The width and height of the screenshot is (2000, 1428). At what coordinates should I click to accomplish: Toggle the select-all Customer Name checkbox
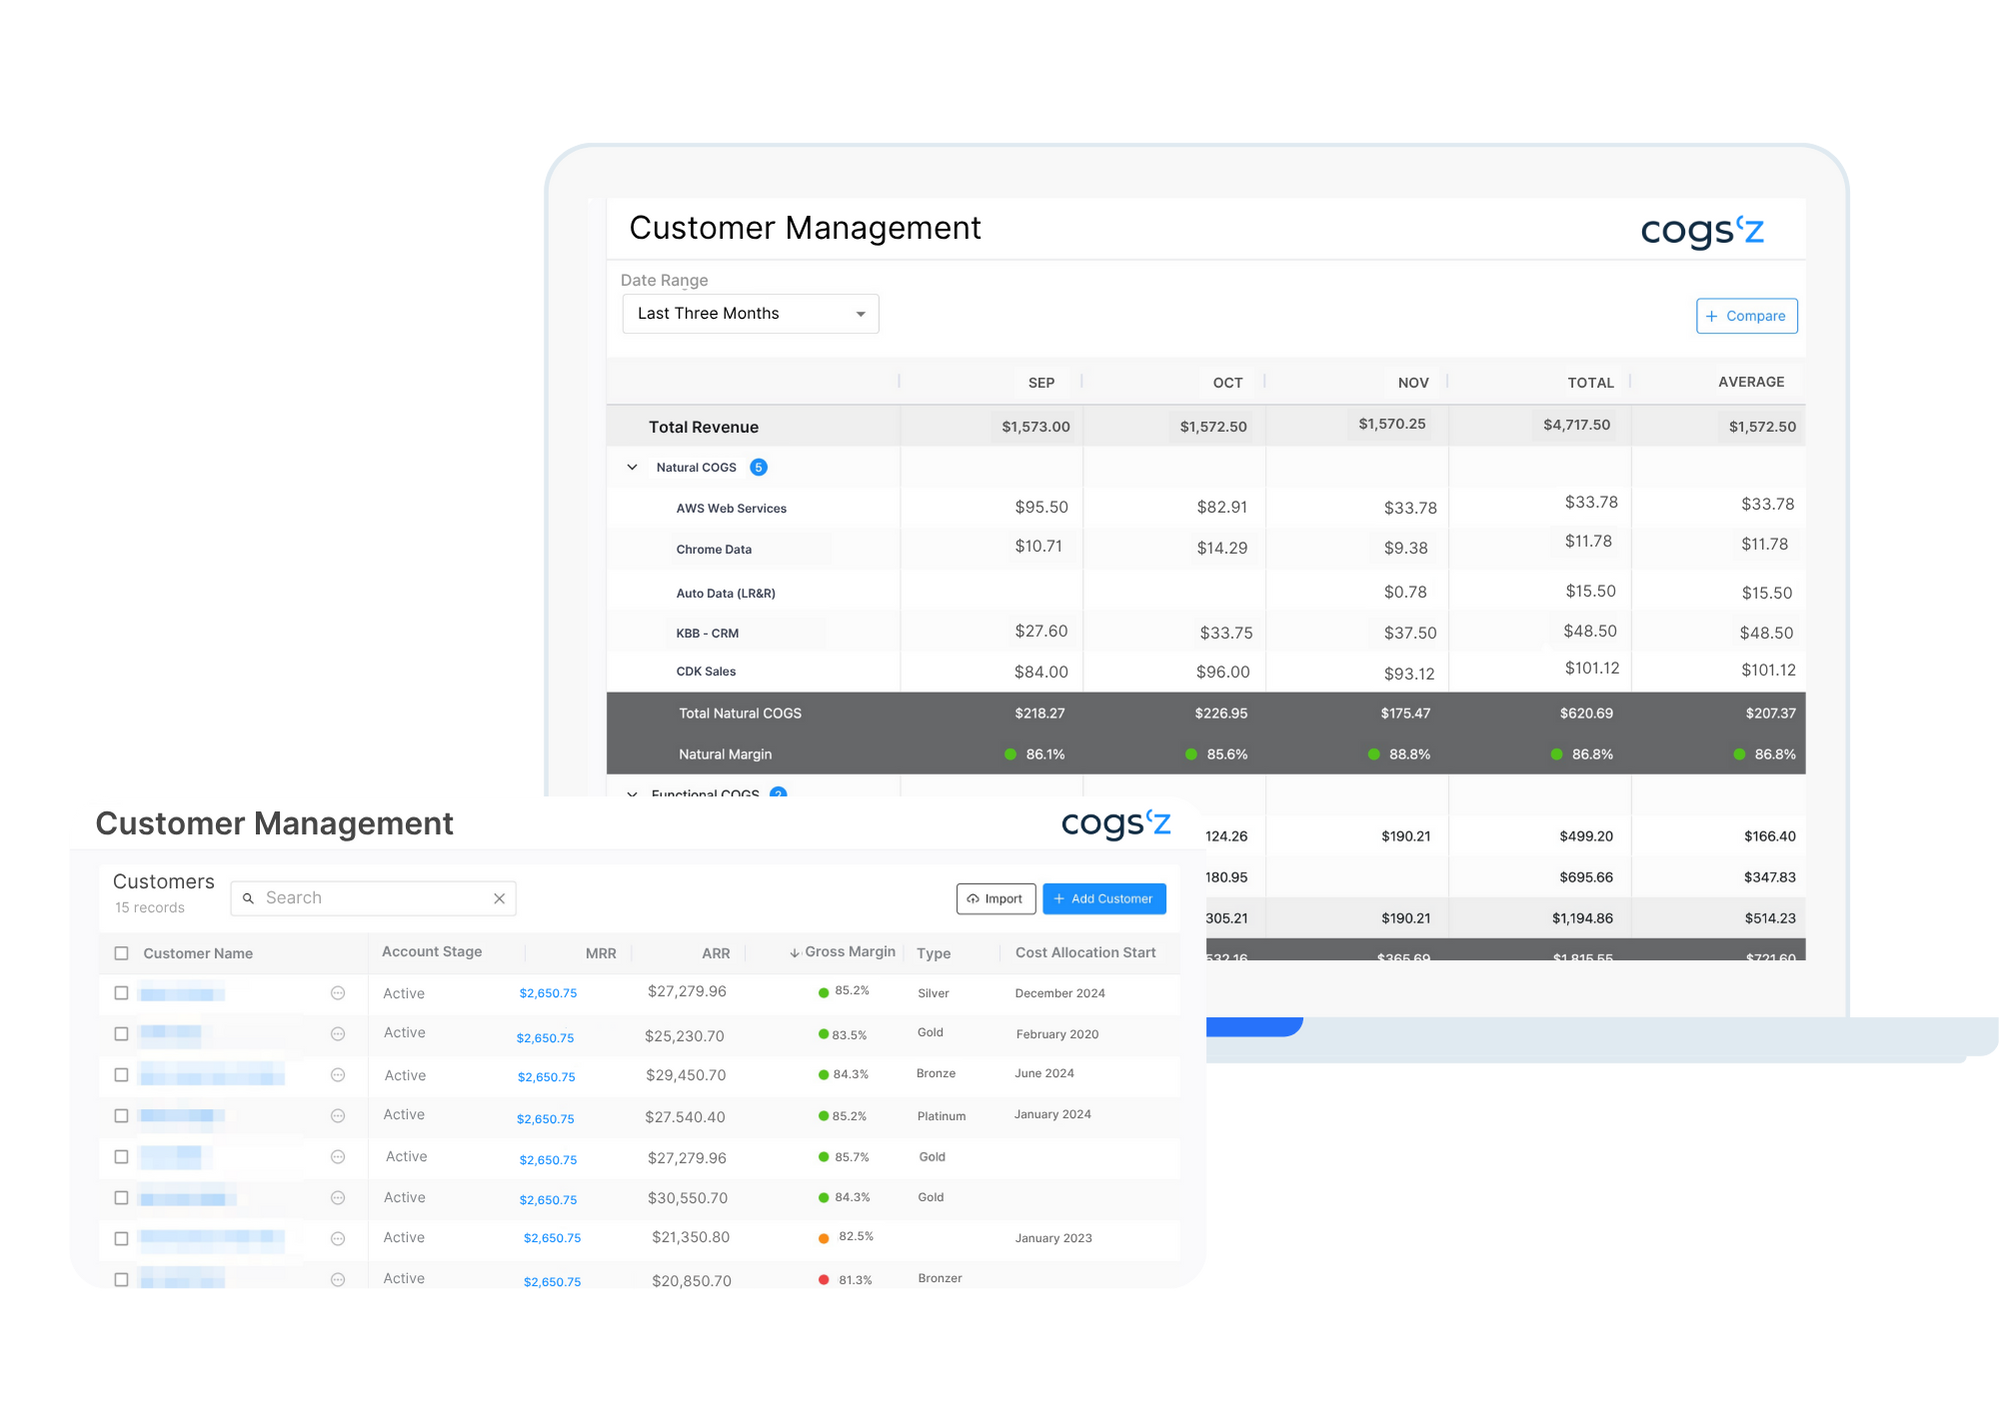121,953
